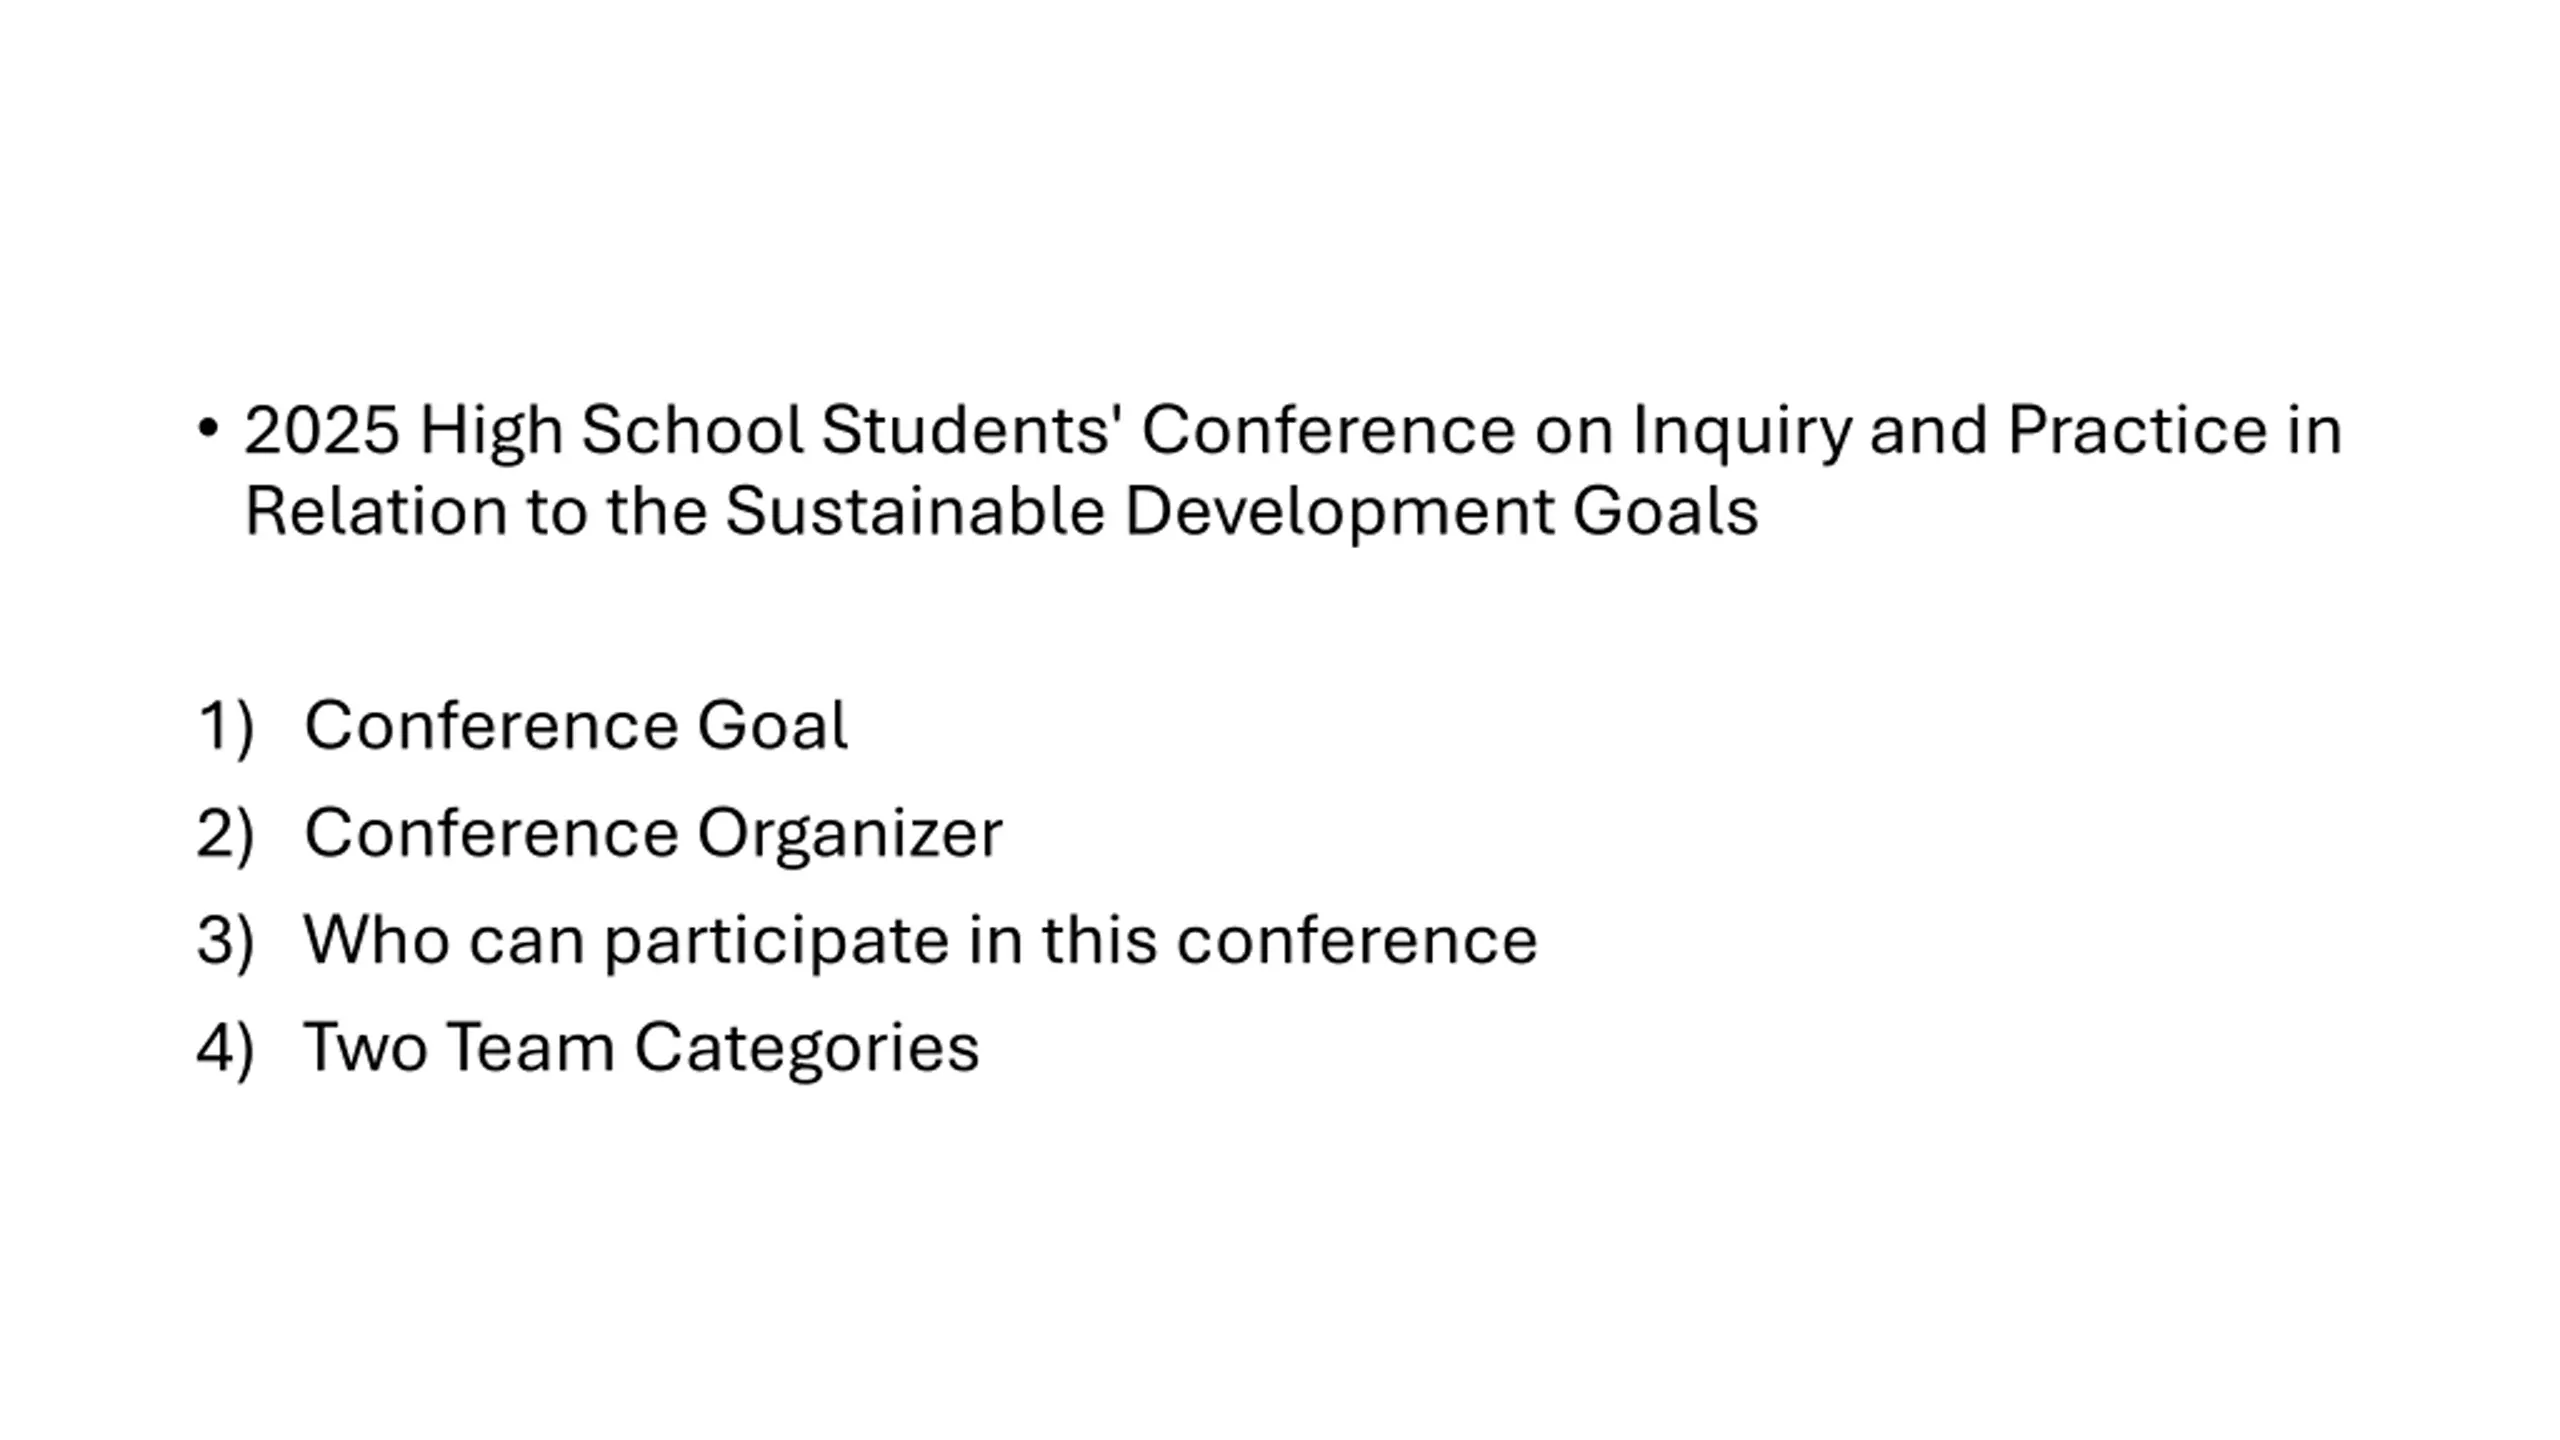
Task: Click the word participate in item three
Action: (x=777, y=942)
